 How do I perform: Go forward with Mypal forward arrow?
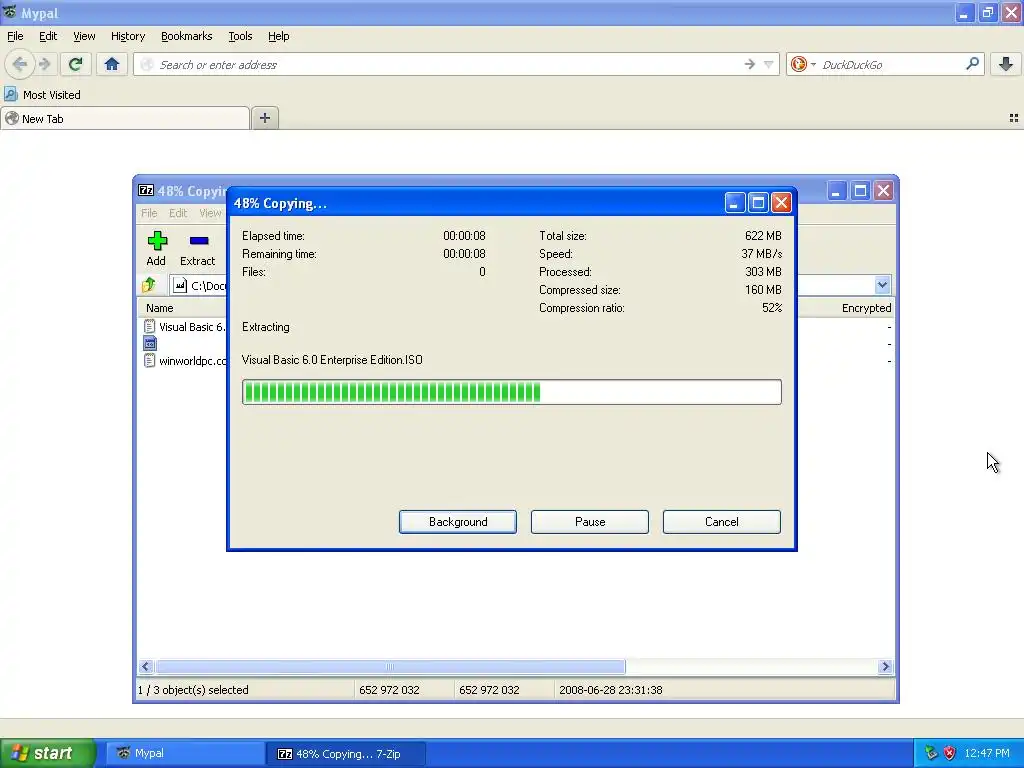(44, 64)
